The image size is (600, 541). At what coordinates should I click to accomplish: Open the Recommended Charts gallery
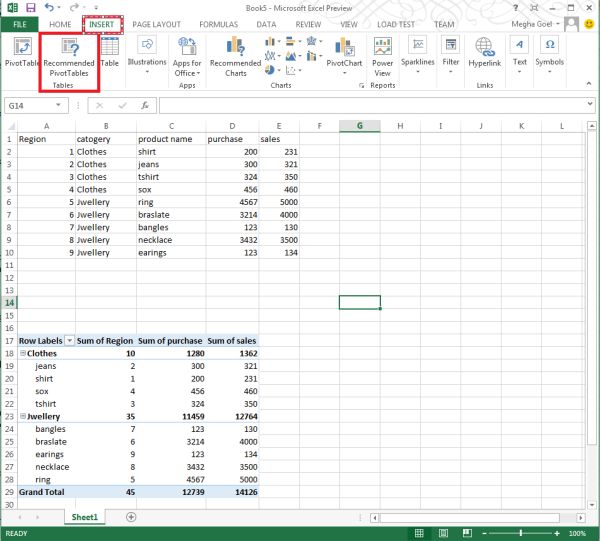(x=235, y=56)
